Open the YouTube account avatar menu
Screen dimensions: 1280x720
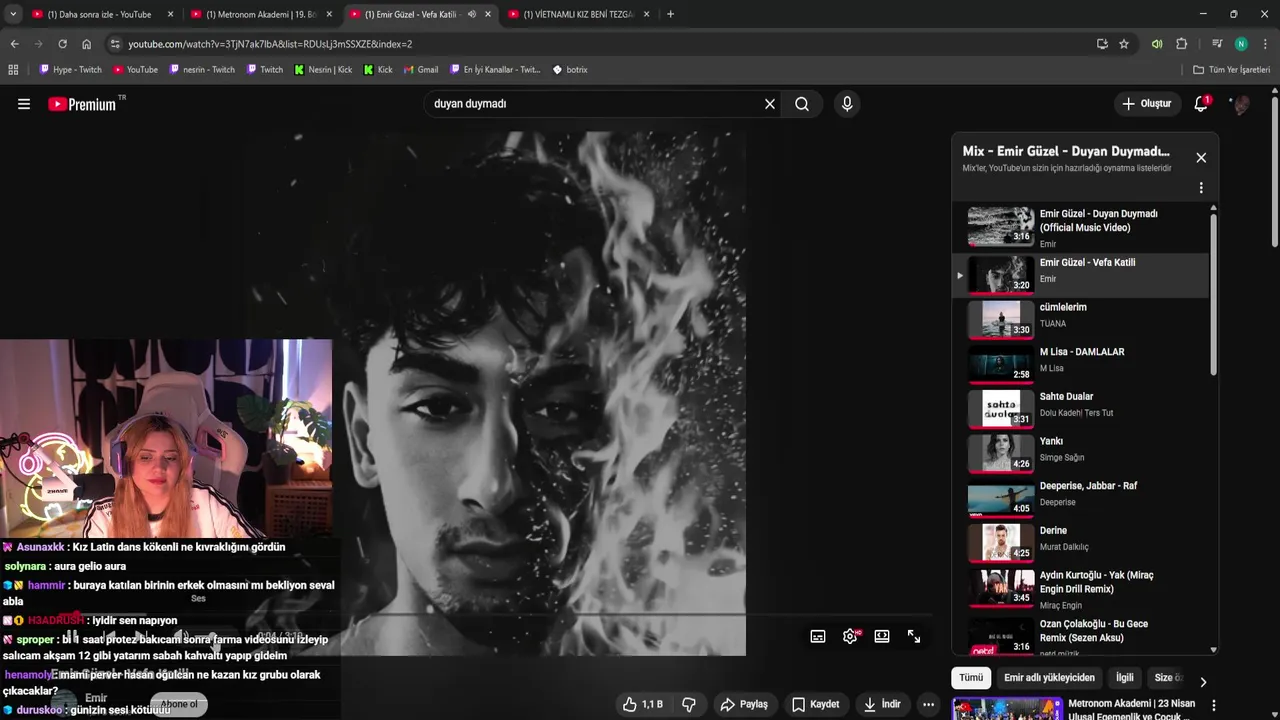click(x=1240, y=104)
